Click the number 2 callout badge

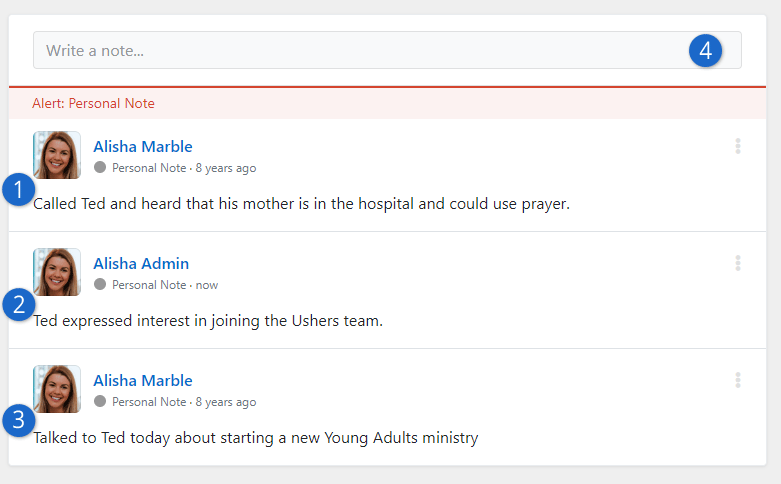18,305
